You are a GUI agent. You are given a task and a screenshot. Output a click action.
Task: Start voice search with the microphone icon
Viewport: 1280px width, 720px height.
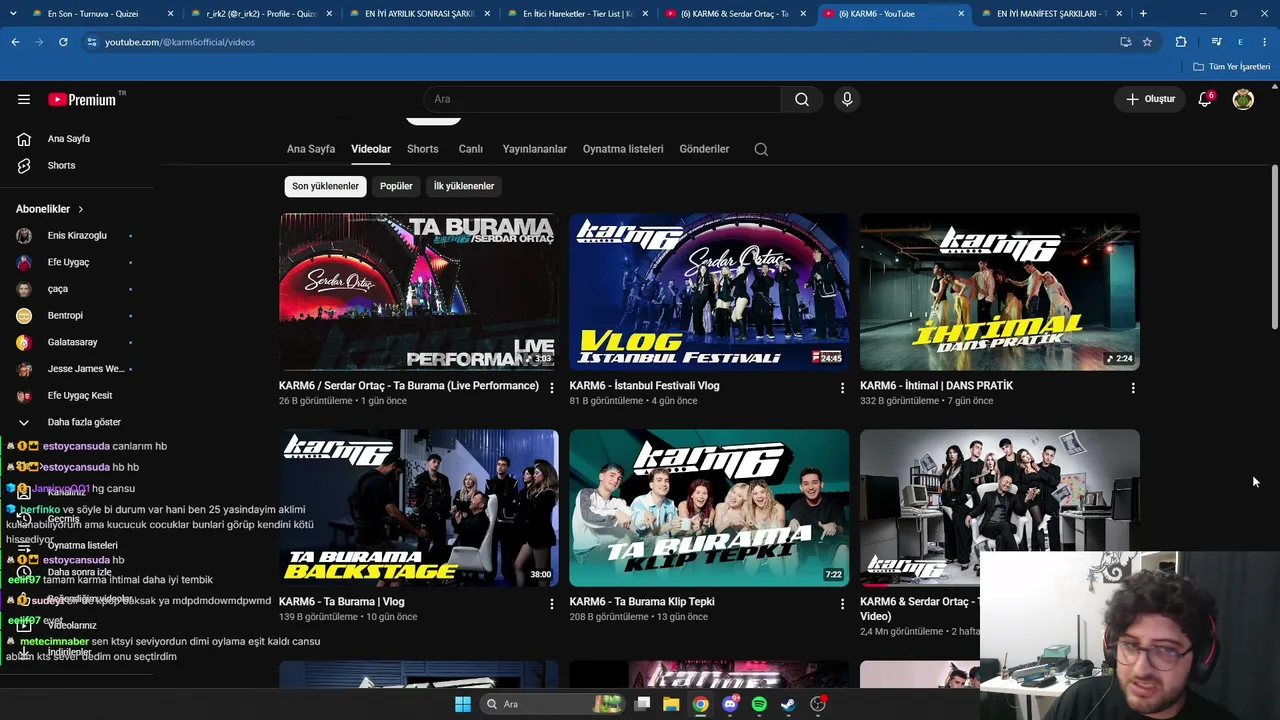tap(847, 99)
